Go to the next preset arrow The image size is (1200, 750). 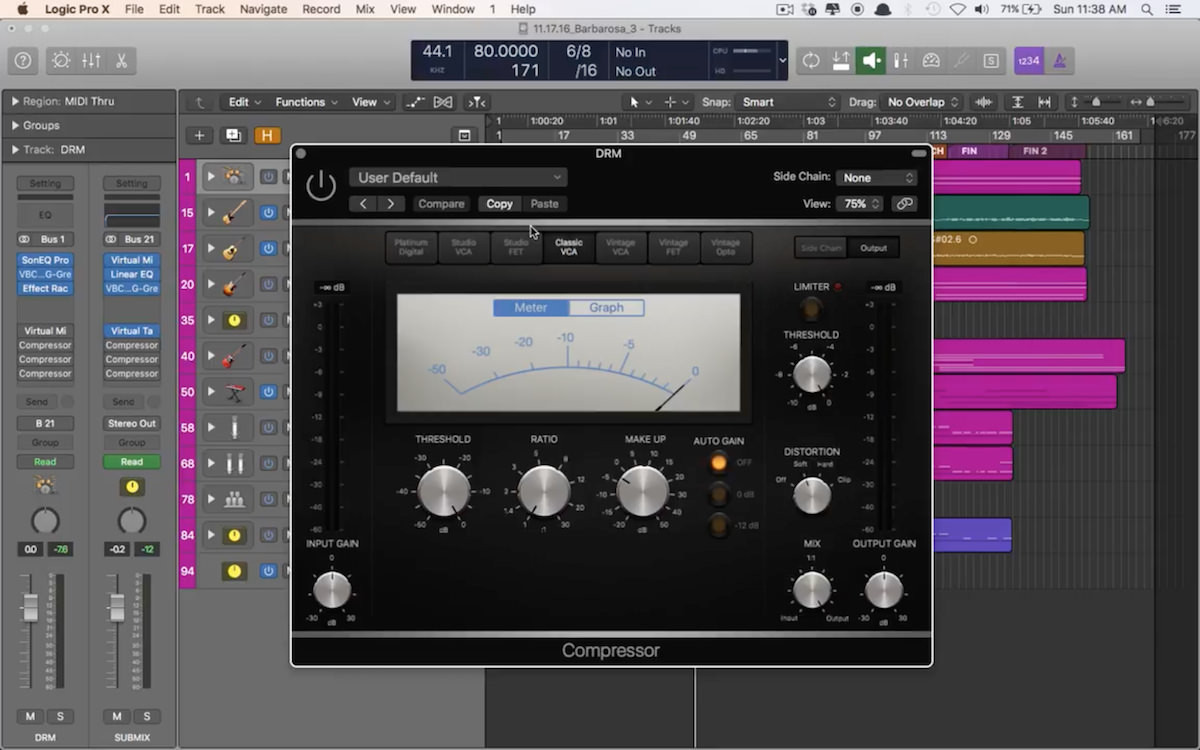pos(391,204)
